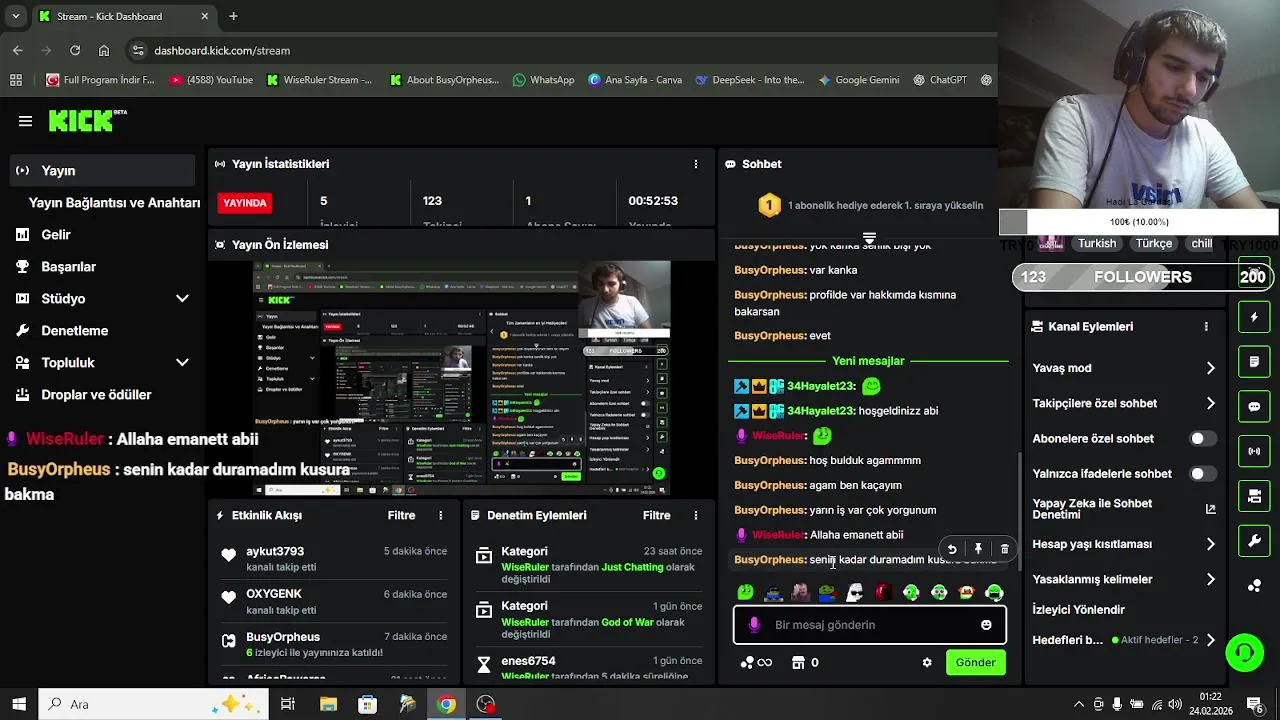Click OXYGENK follow event entry

click(x=333, y=601)
